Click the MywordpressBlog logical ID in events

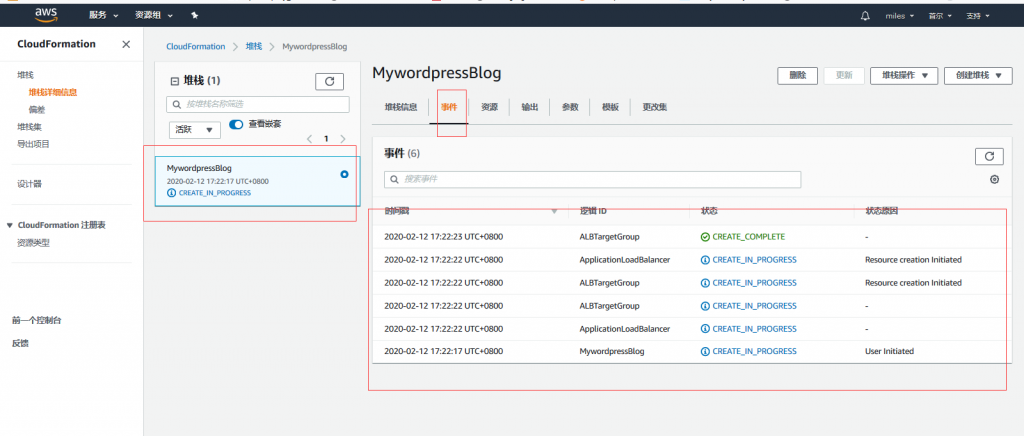coord(611,351)
